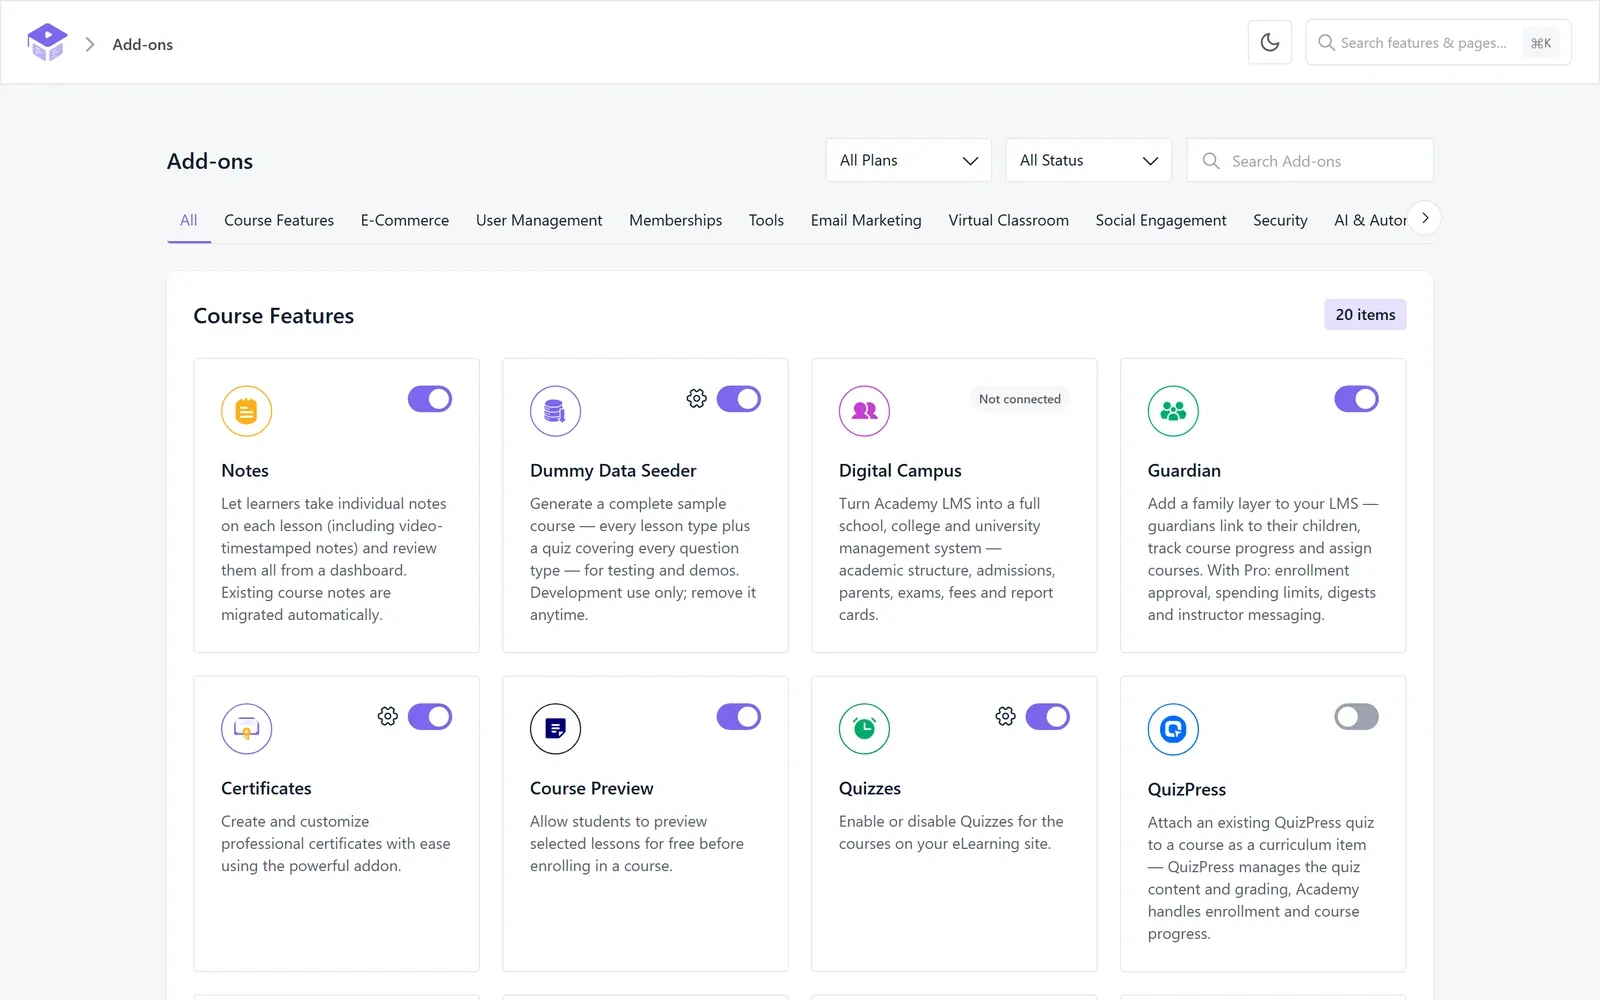Click the Guardian card title

(1184, 470)
